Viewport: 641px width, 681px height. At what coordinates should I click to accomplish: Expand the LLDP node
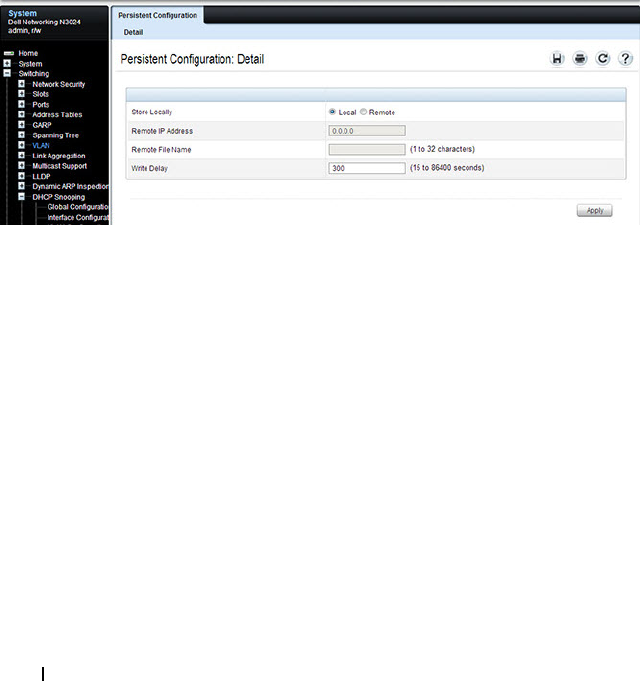pos(21,176)
